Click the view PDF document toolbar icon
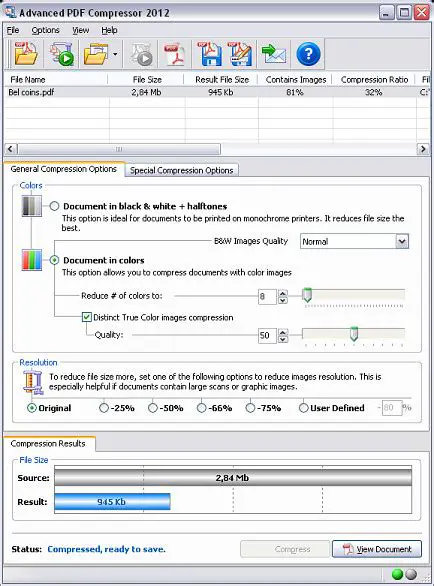Image resolution: width=434 pixels, height=586 pixels. click(x=175, y=54)
